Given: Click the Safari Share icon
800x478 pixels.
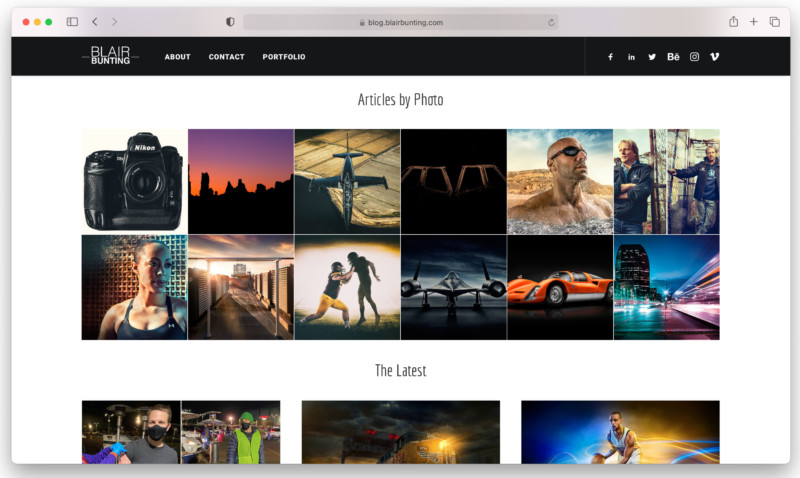Looking at the screenshot, I should 733,22.
